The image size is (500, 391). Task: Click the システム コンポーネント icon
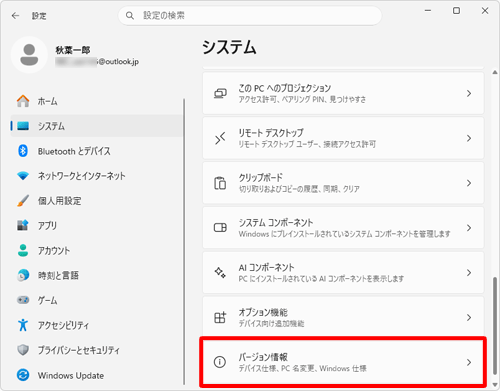[x=220, y=228]
